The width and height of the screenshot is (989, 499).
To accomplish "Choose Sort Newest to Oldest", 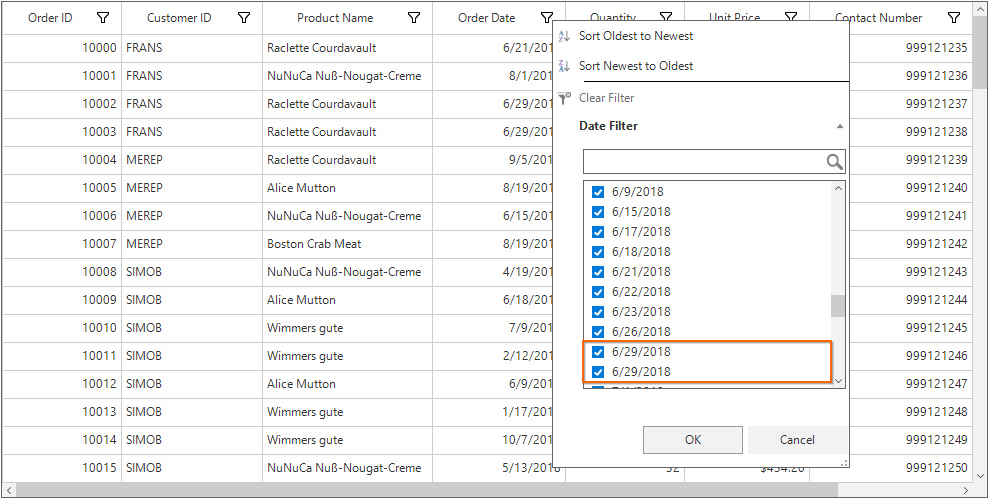I will (636, 66).
